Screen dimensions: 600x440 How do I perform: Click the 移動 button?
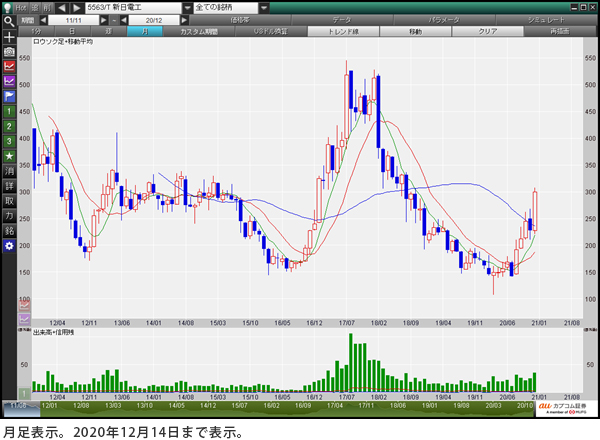point(416,31)
